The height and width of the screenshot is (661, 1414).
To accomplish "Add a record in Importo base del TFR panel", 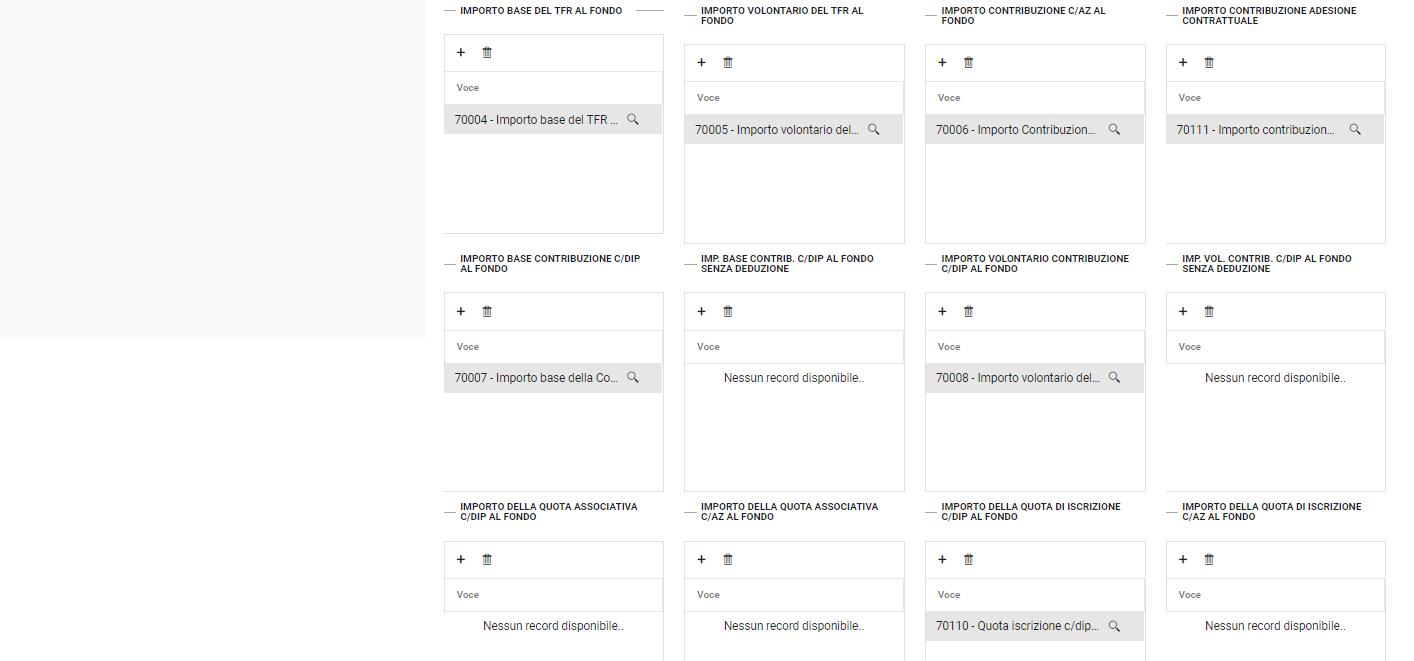I will click(x=461, y=53).
